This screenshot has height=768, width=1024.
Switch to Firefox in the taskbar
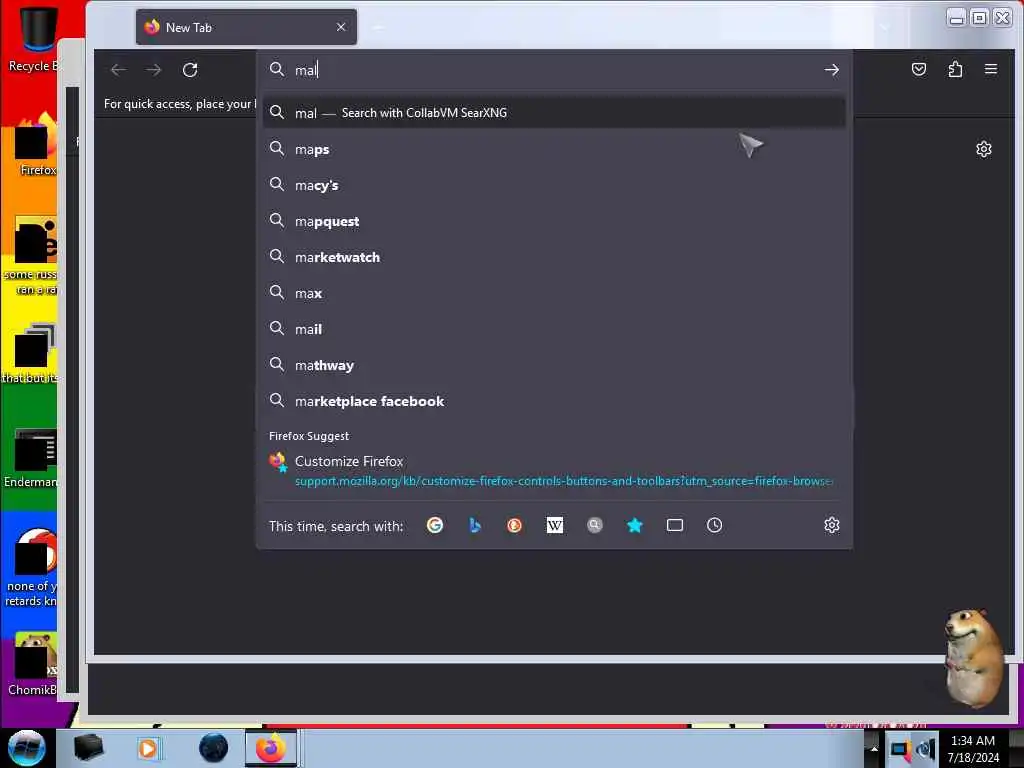[x=270, y=748]
